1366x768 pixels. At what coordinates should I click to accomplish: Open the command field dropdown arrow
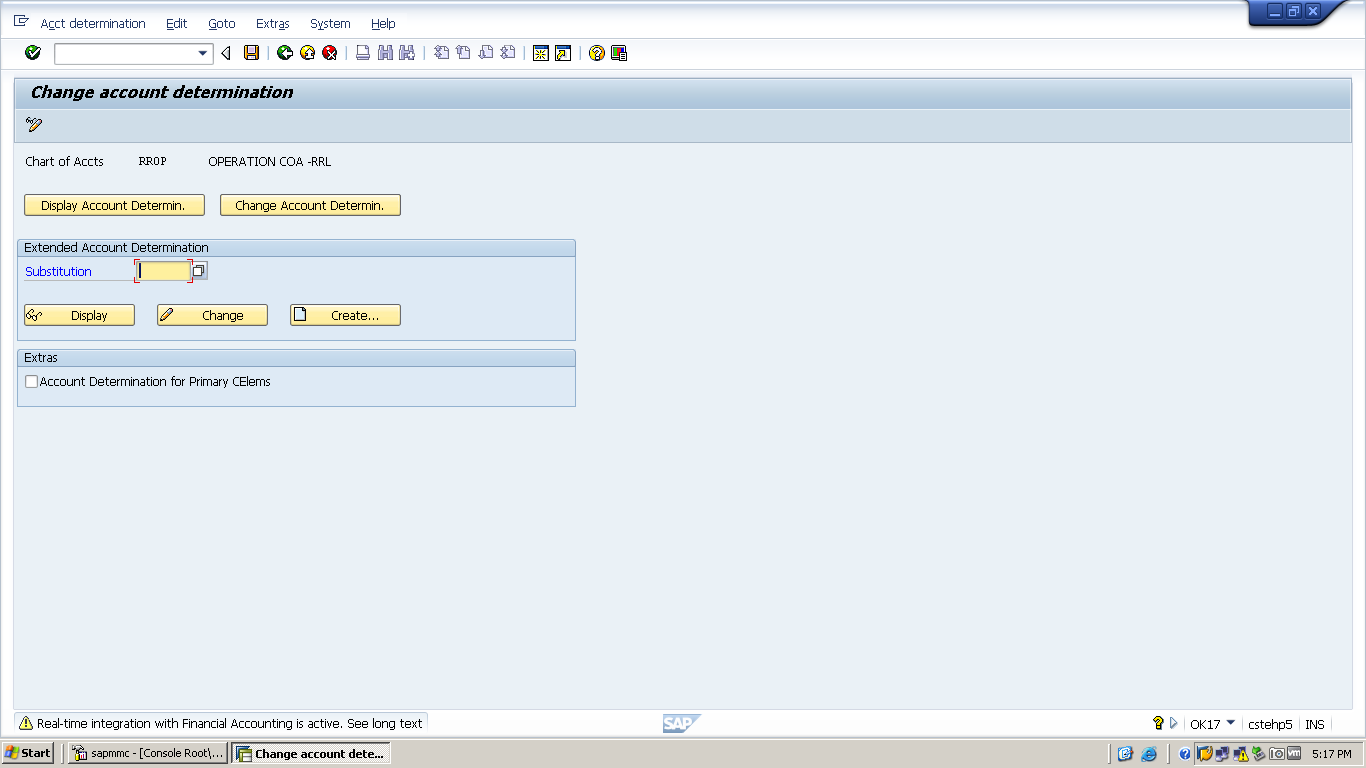(203, 53)
